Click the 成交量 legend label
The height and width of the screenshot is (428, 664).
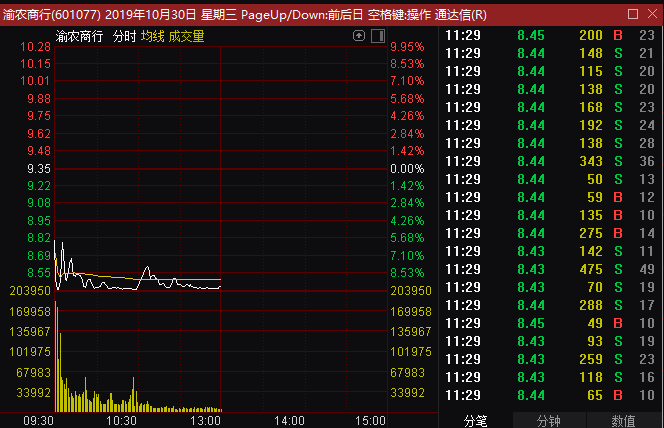(x=186, y=36)
